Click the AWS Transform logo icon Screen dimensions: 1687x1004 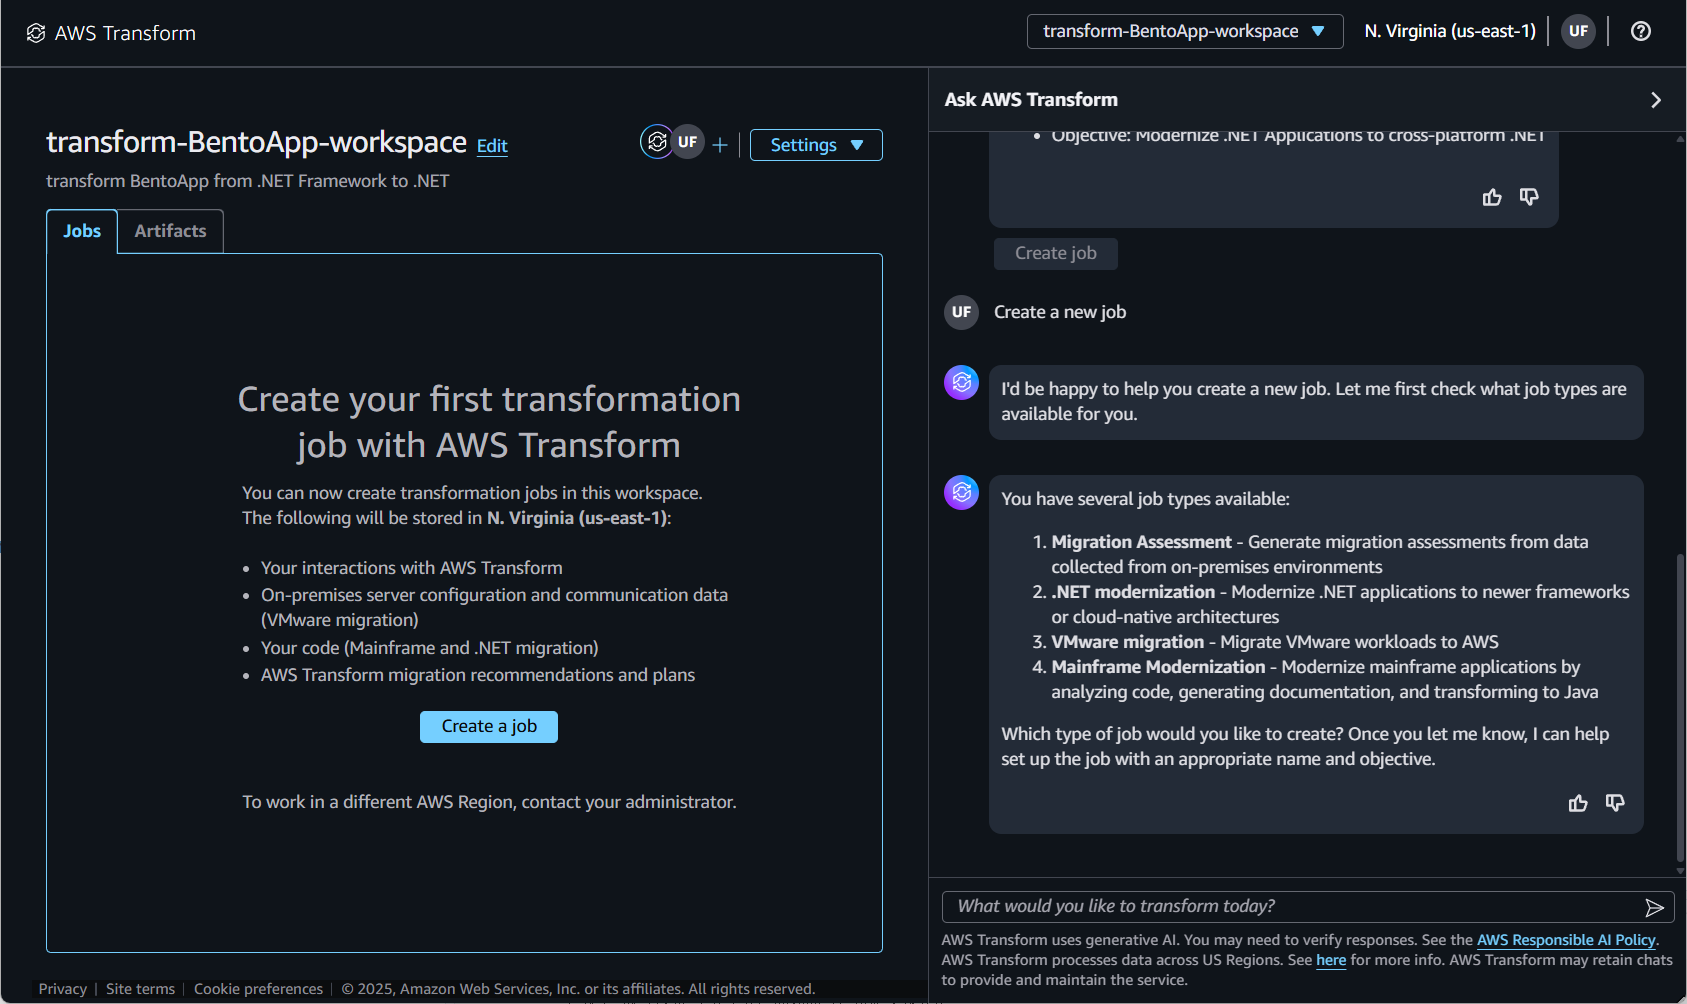click(36, 33)
